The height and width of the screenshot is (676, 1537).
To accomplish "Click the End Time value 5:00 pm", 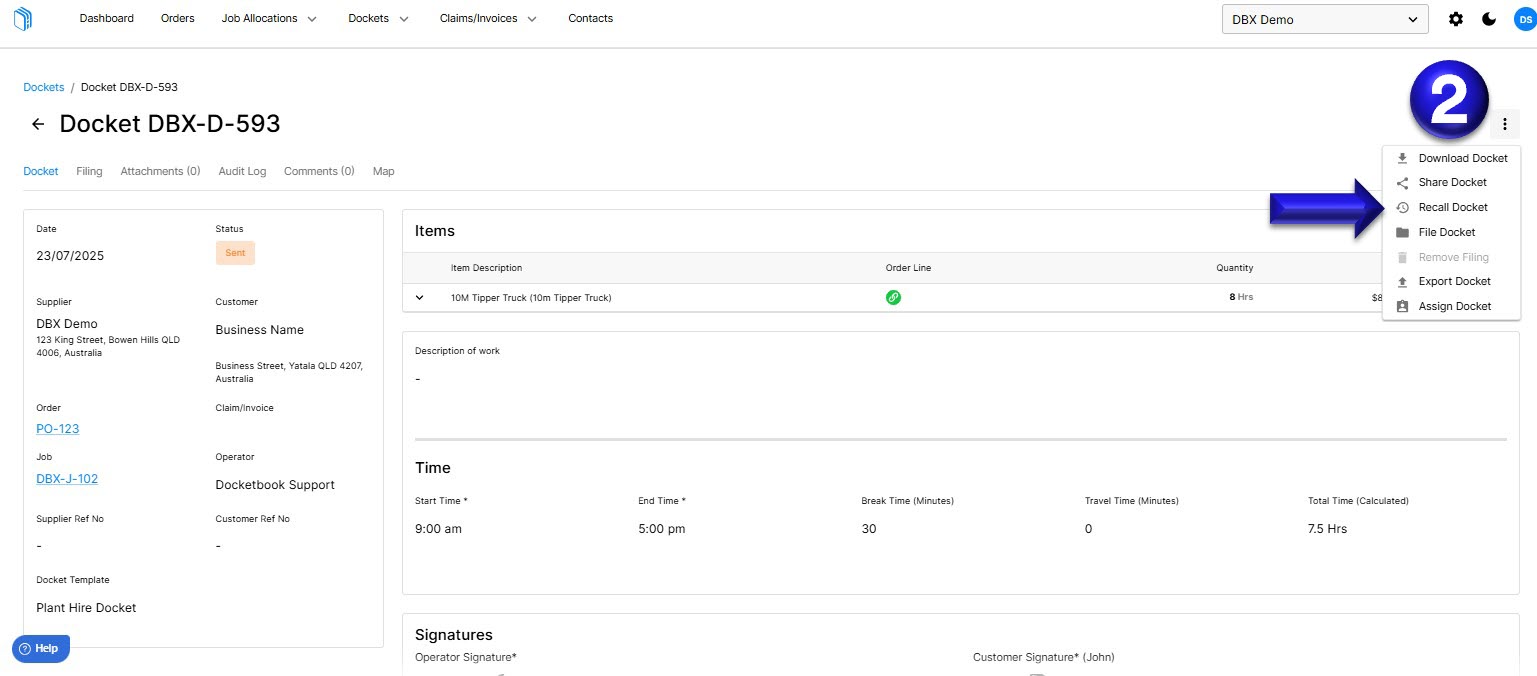I will point(662,529).
